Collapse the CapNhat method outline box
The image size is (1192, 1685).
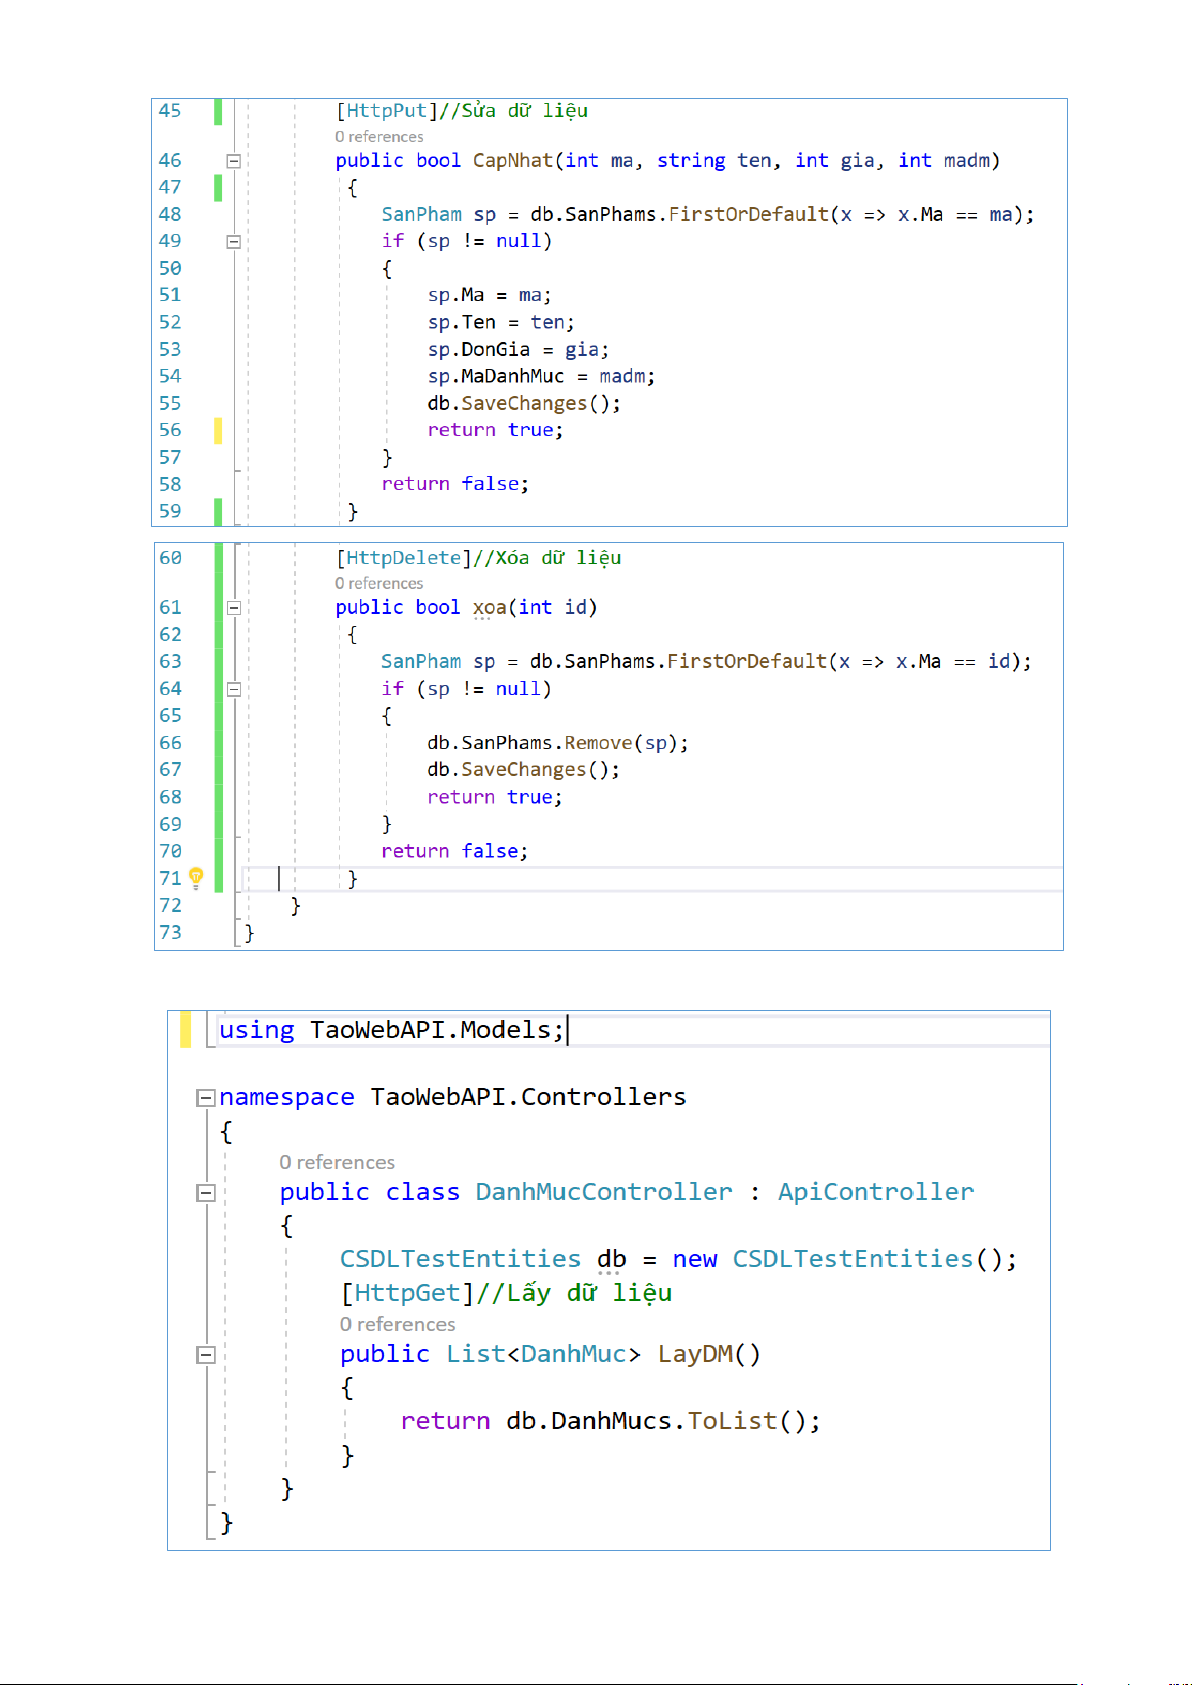233,161
